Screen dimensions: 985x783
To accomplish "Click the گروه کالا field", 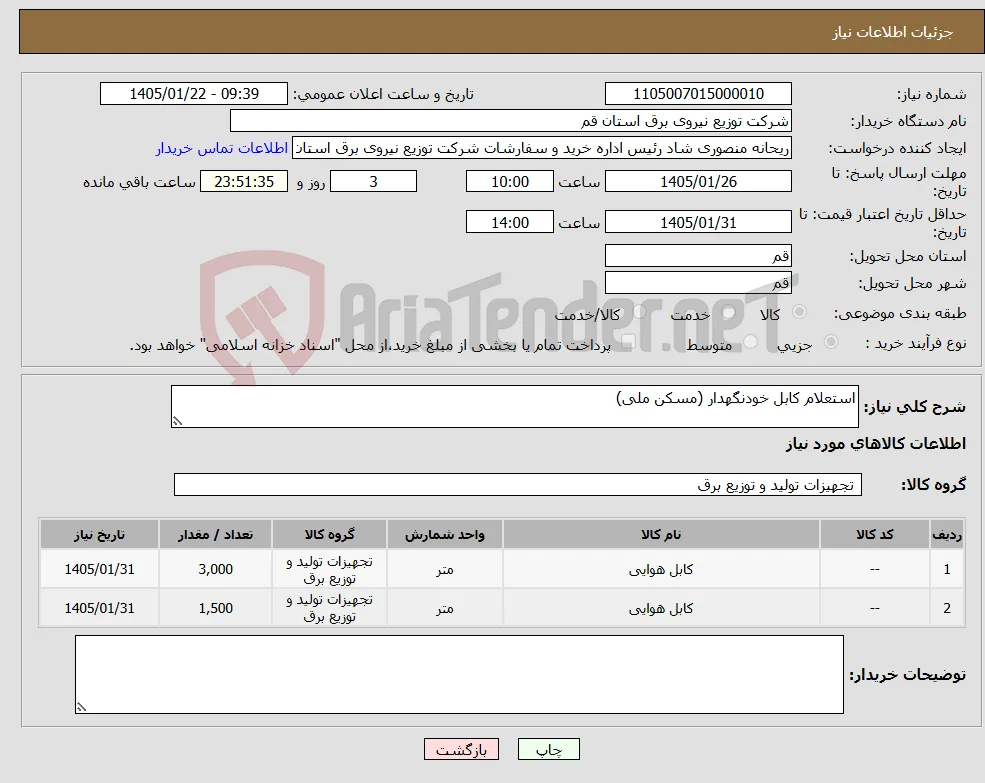I will (x=518, y=485).
